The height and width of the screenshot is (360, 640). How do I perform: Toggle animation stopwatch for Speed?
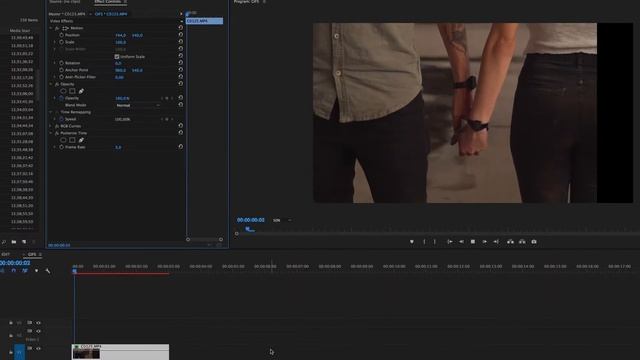click(62, 119)
